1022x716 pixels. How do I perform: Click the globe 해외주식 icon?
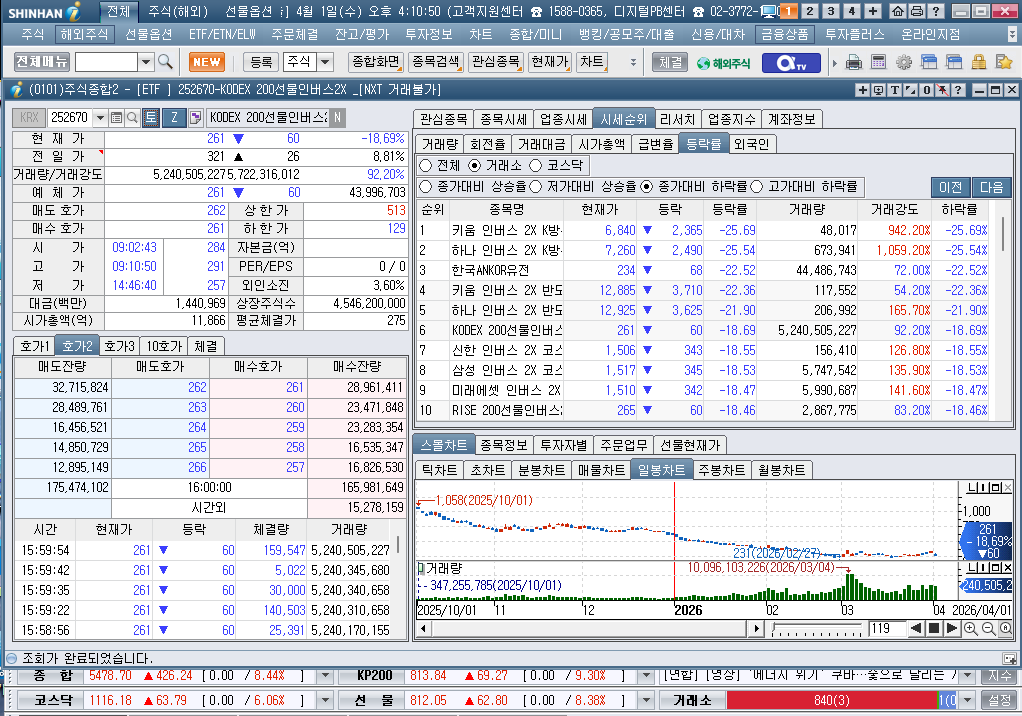[x=723, y=63]
